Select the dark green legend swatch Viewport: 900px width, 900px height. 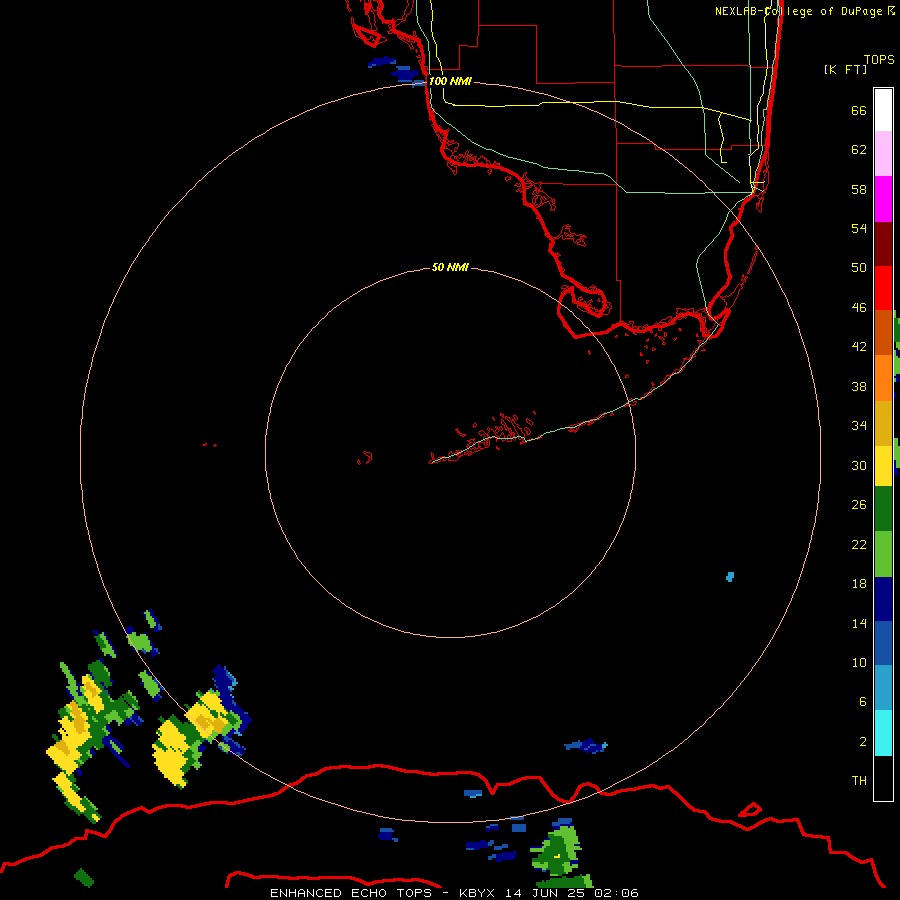(883, 509)
